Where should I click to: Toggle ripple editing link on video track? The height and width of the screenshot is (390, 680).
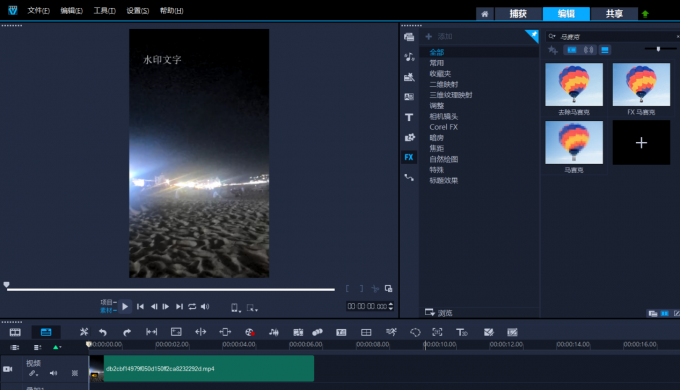(33, 373)
